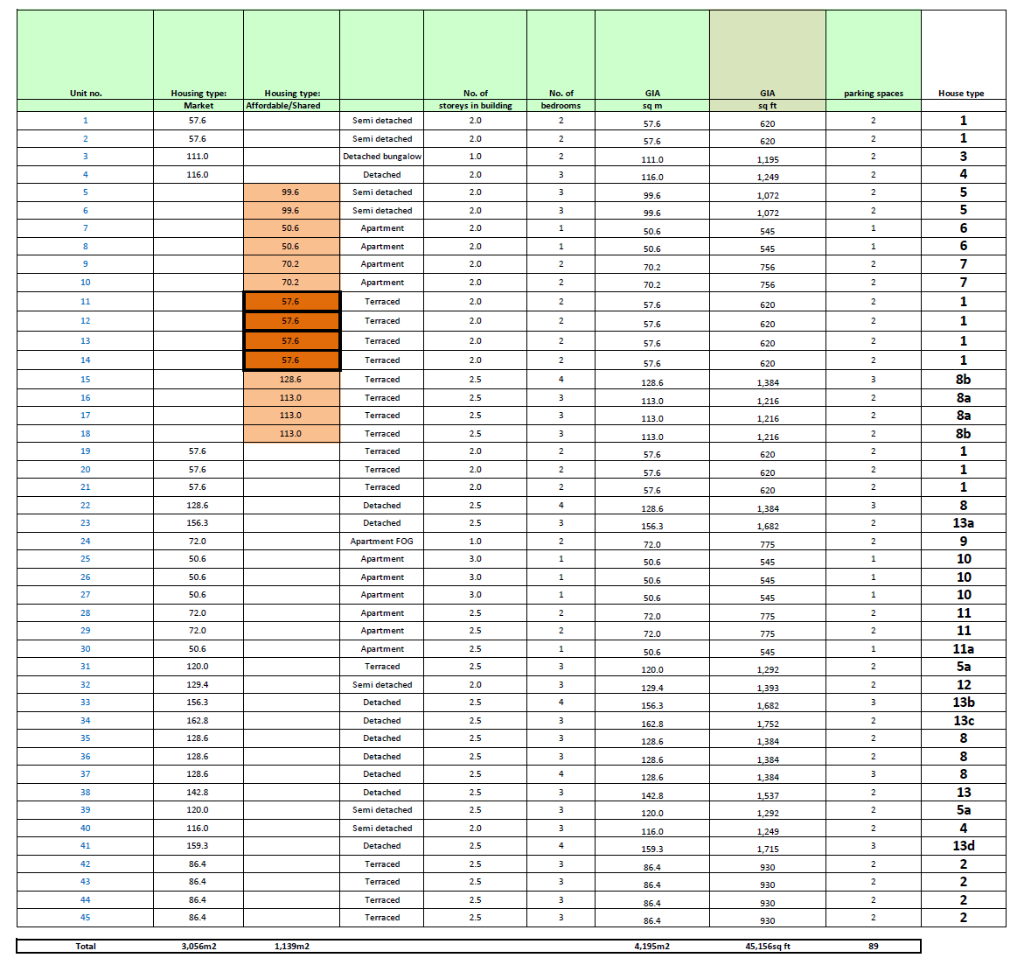Select the 1,537 sq ft GIA cell
This screenshot has width=1024, height=972.
pyautogui.click(x=767, y=794)
